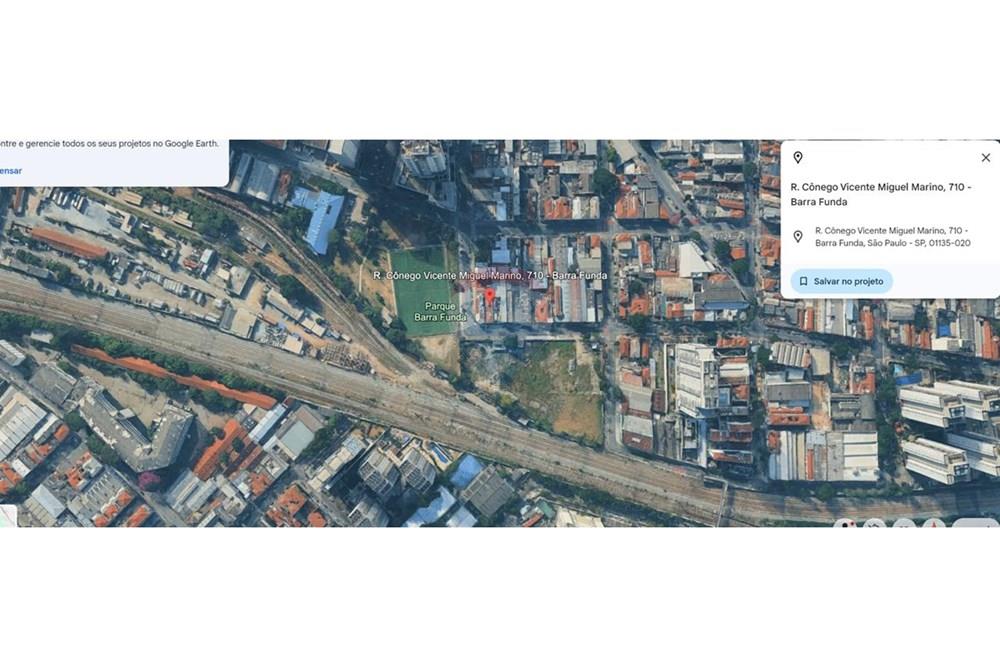Click the Google Earth projects tip text
Viewport: 1000px width, 667px height.
tap(109, 143)
